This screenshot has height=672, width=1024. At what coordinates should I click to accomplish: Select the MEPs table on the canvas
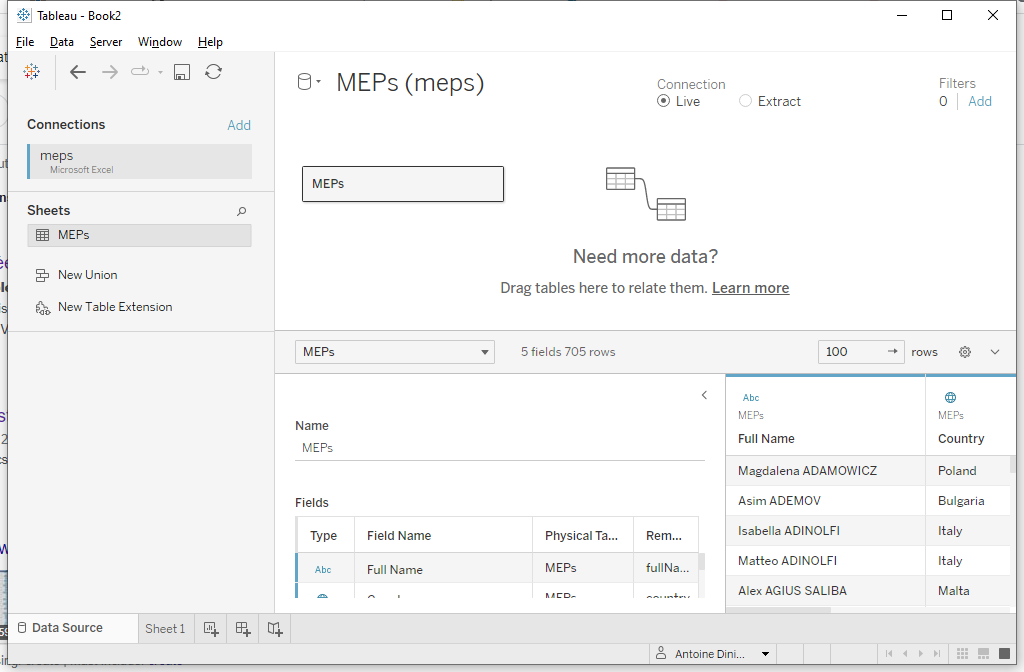click(x=403, y=184)
